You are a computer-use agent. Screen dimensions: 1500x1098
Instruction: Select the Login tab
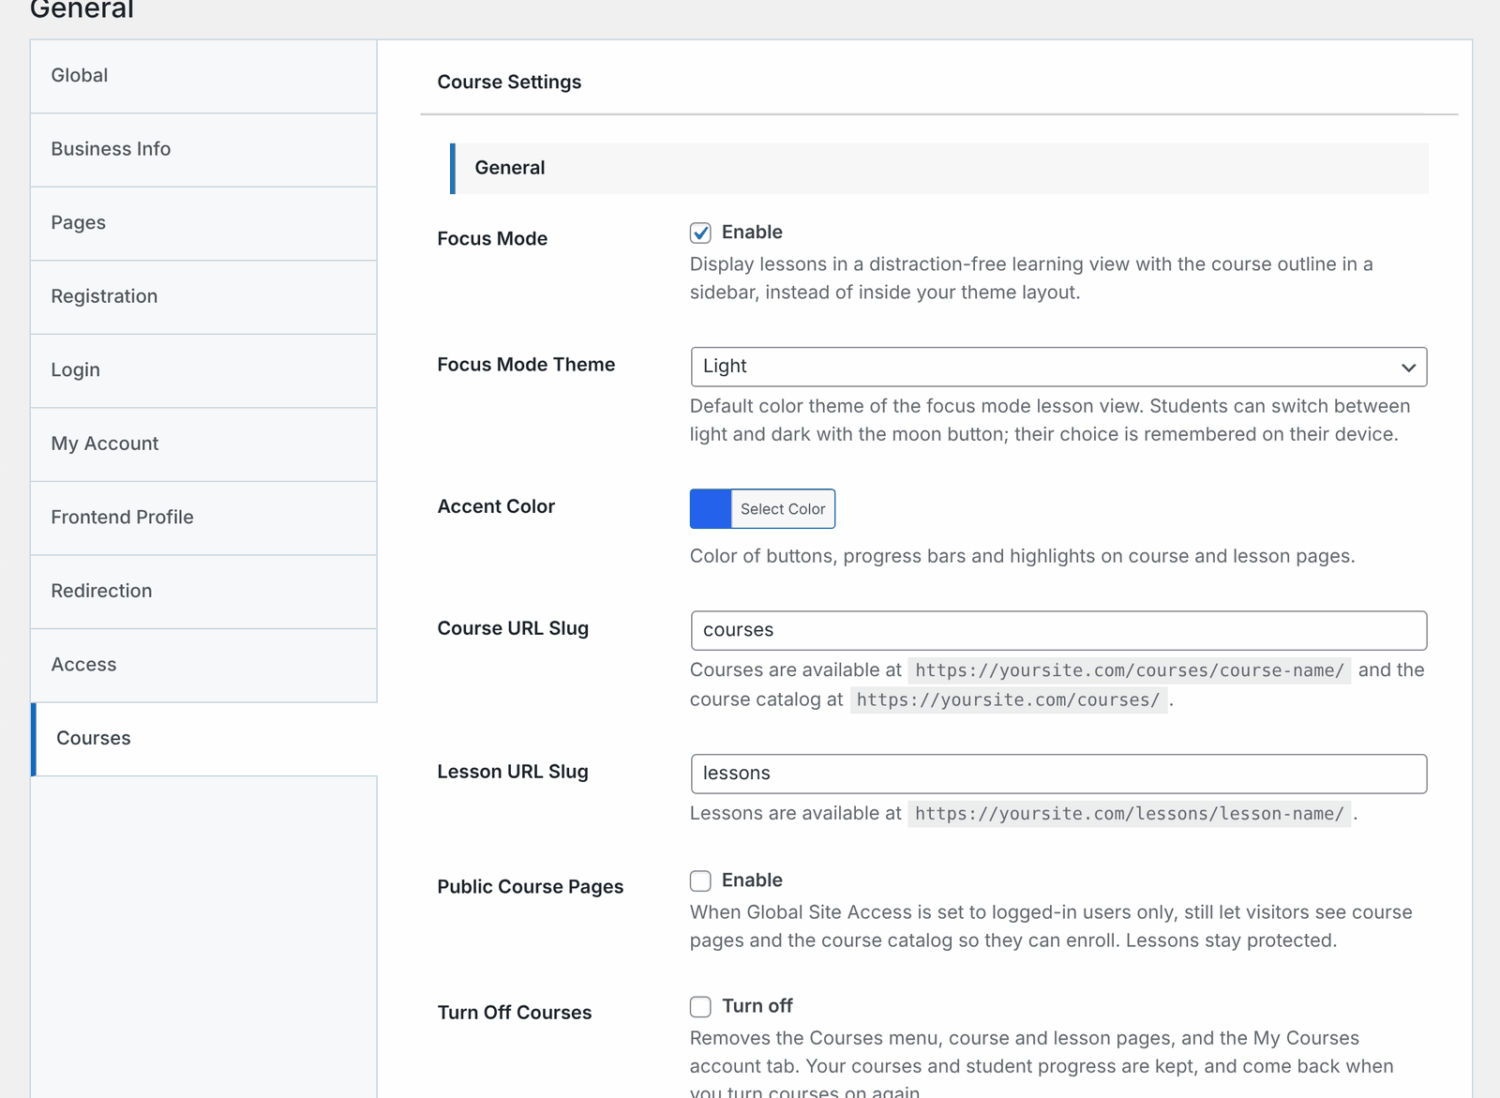point(204,371)
